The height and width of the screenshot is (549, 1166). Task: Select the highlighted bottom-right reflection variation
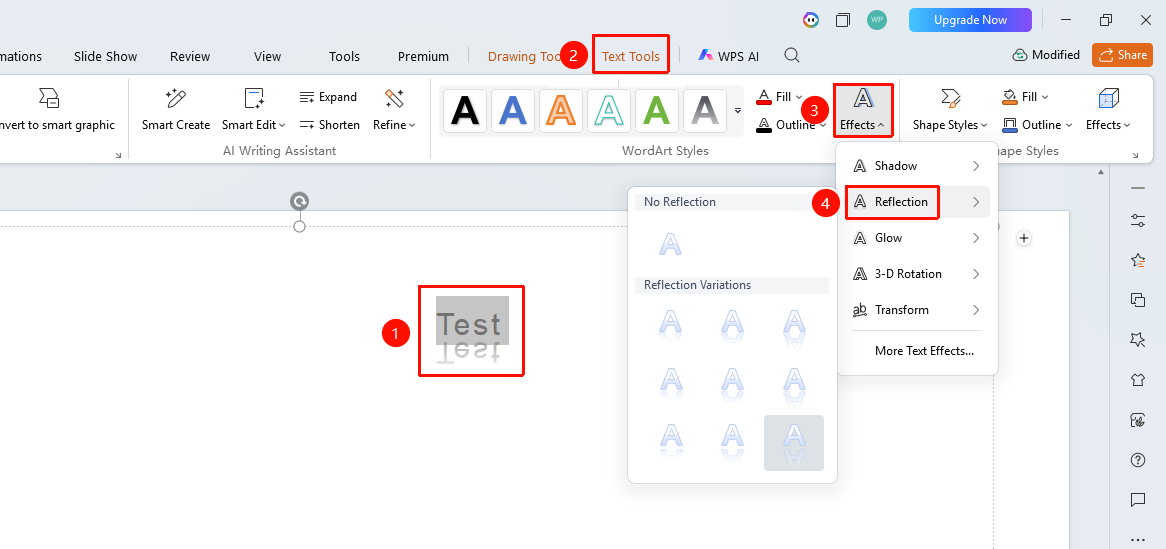click(794, 443)
